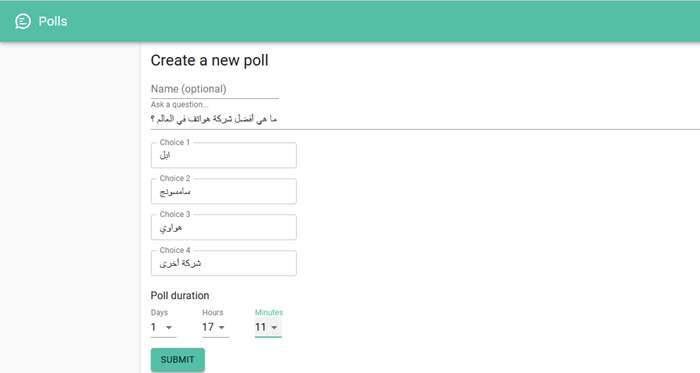The image size is (700, 373).
Task: Open the Days duration dropdown
Action: point(163,327)
